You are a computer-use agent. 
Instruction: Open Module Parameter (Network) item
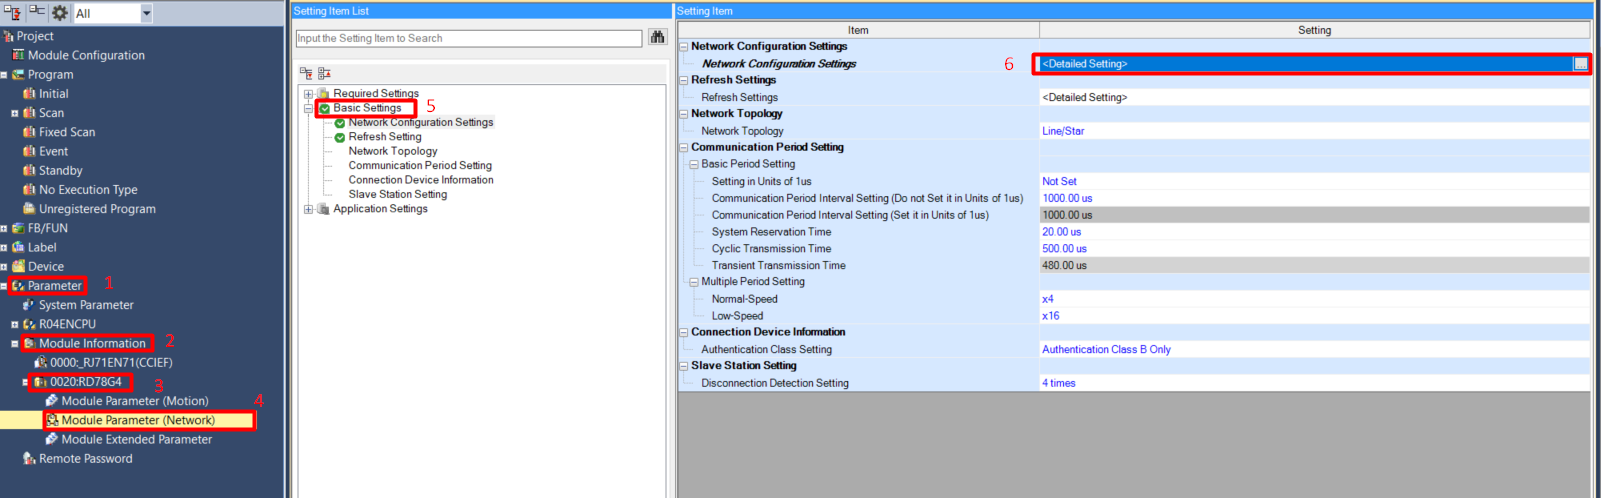[x=138, y=420]
